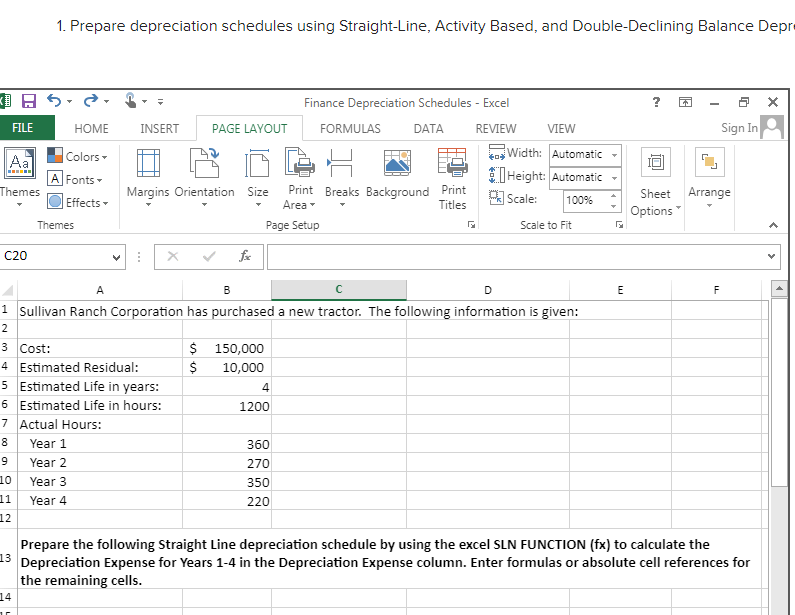
Task: Open Print Area menu
Action: pos(300,178)
